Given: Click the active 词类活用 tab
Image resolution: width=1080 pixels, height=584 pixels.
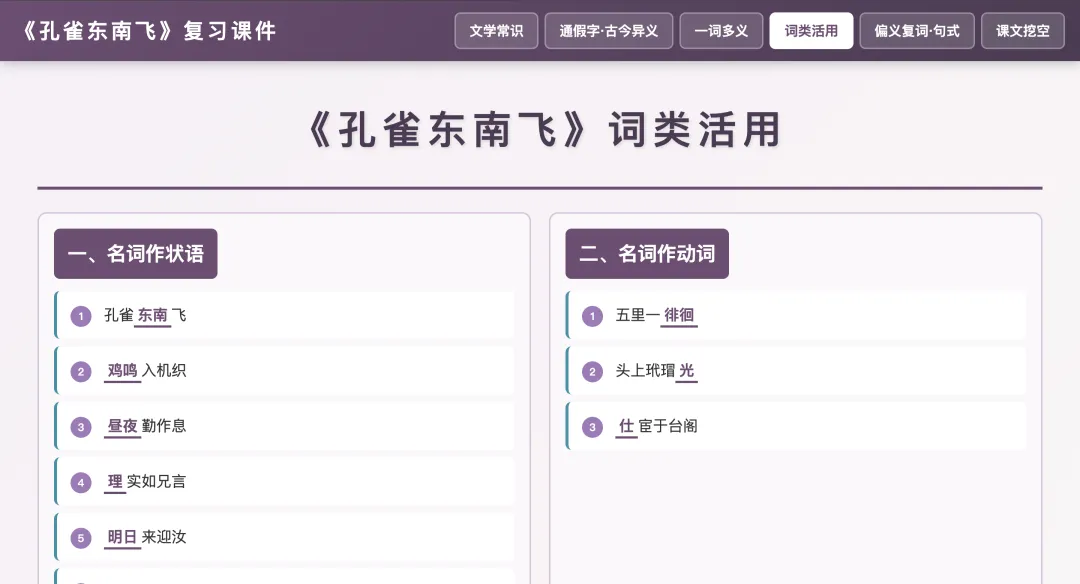Looking at the screenshot, I should 811,31.
